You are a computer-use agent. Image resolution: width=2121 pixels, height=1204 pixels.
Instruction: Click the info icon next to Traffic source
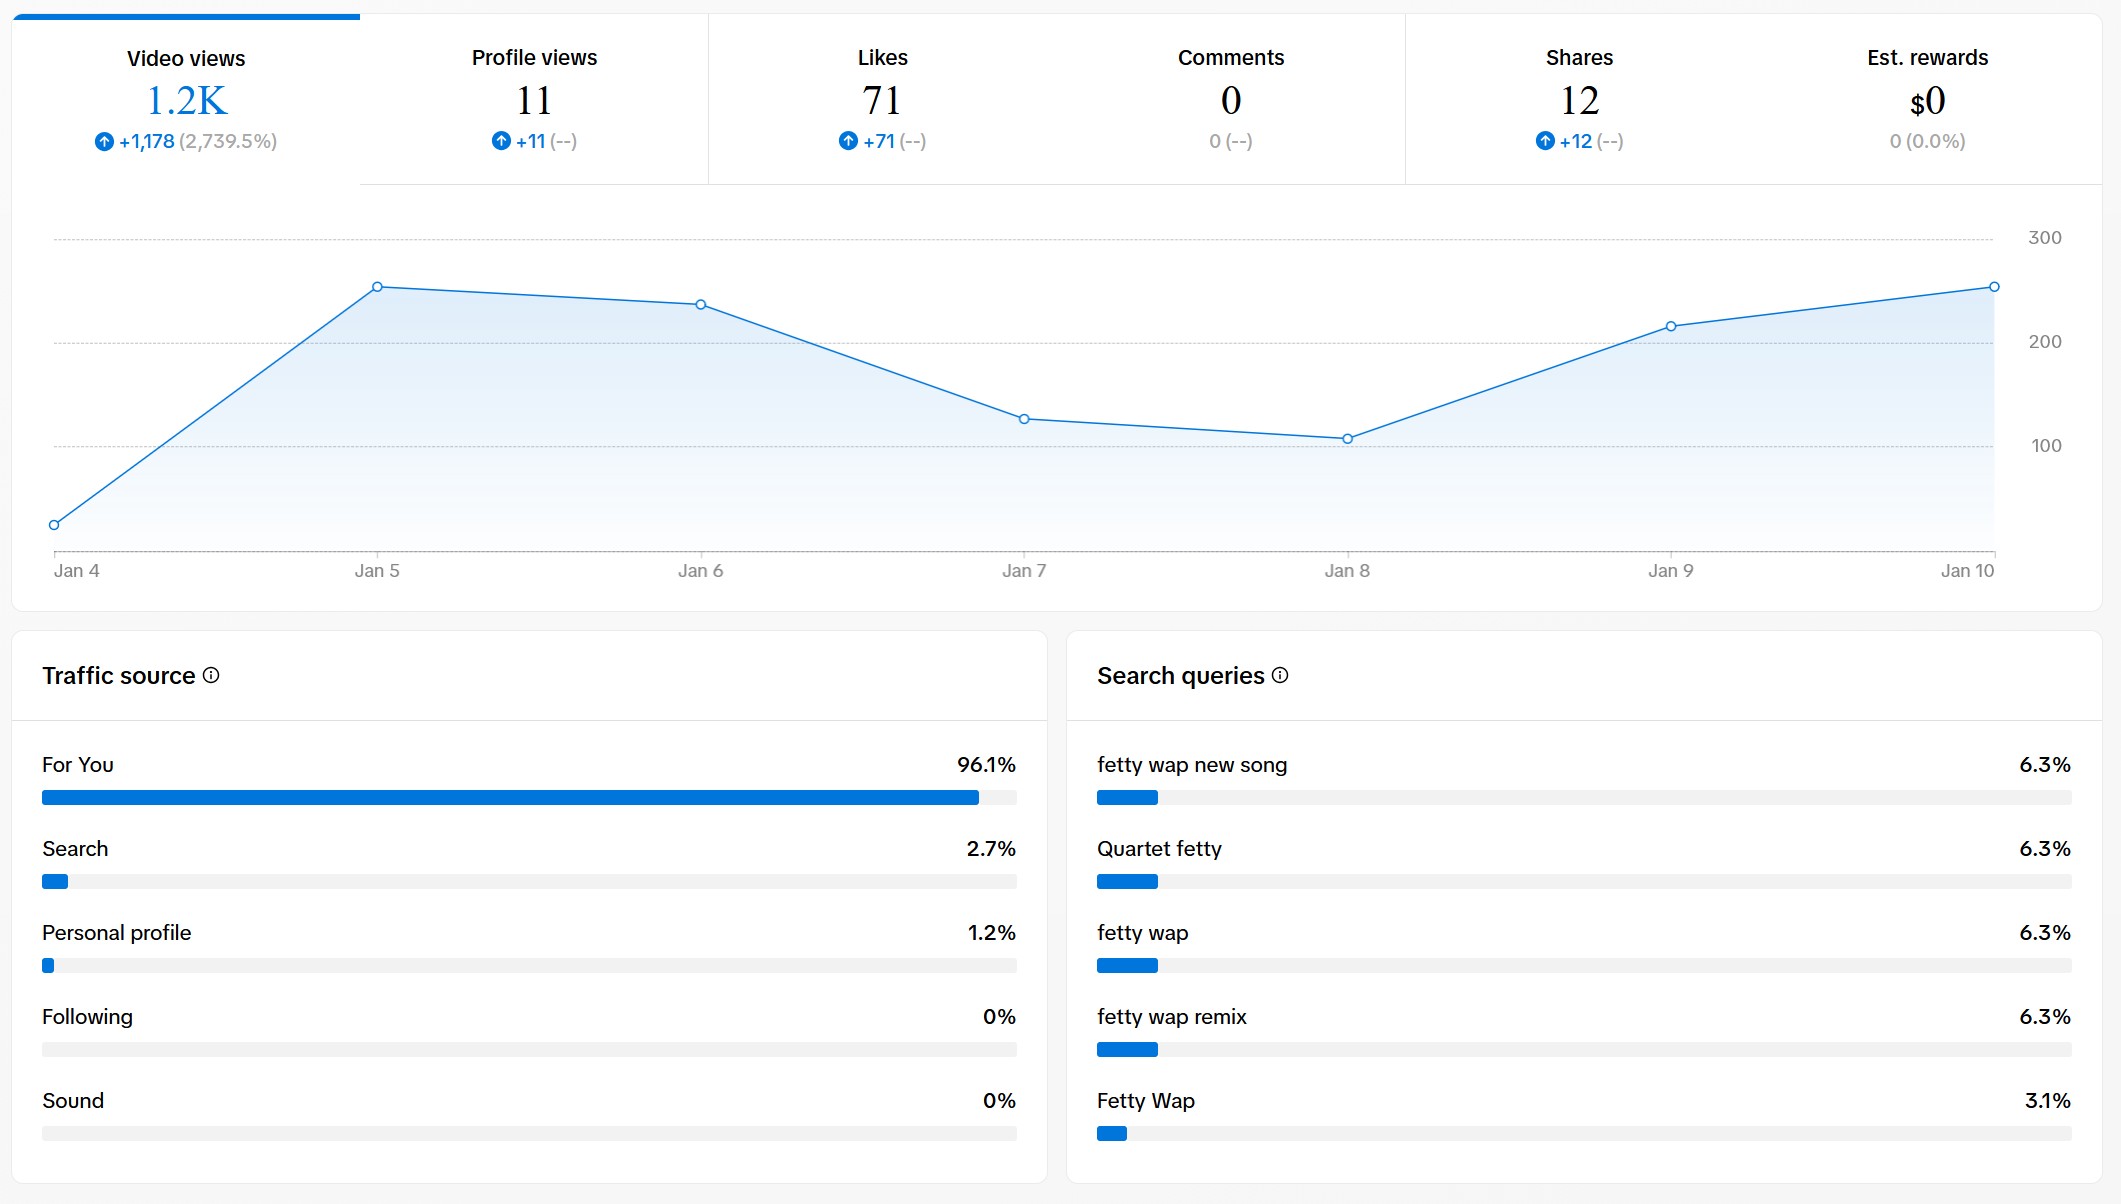[x=211, y=676]
